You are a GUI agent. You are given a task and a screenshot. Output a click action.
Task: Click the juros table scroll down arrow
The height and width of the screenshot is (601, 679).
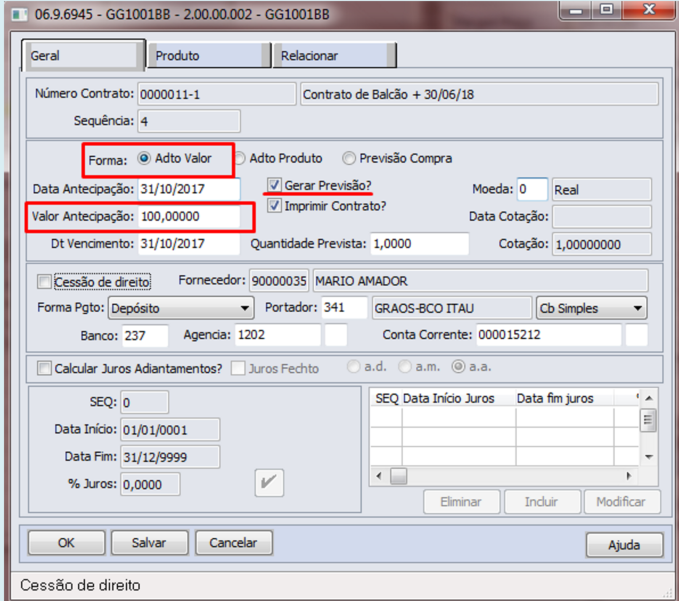649,457
